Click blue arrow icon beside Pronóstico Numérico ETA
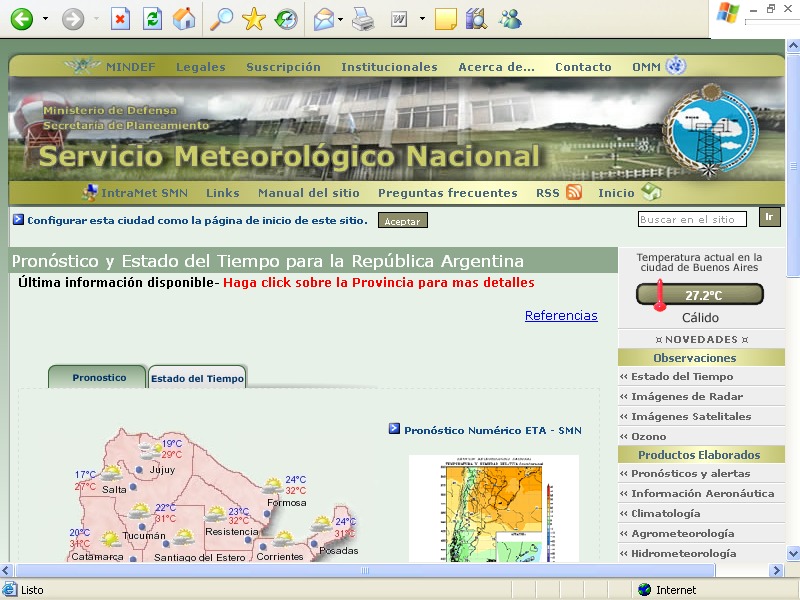The image size is (800, 600). [394, 429]
